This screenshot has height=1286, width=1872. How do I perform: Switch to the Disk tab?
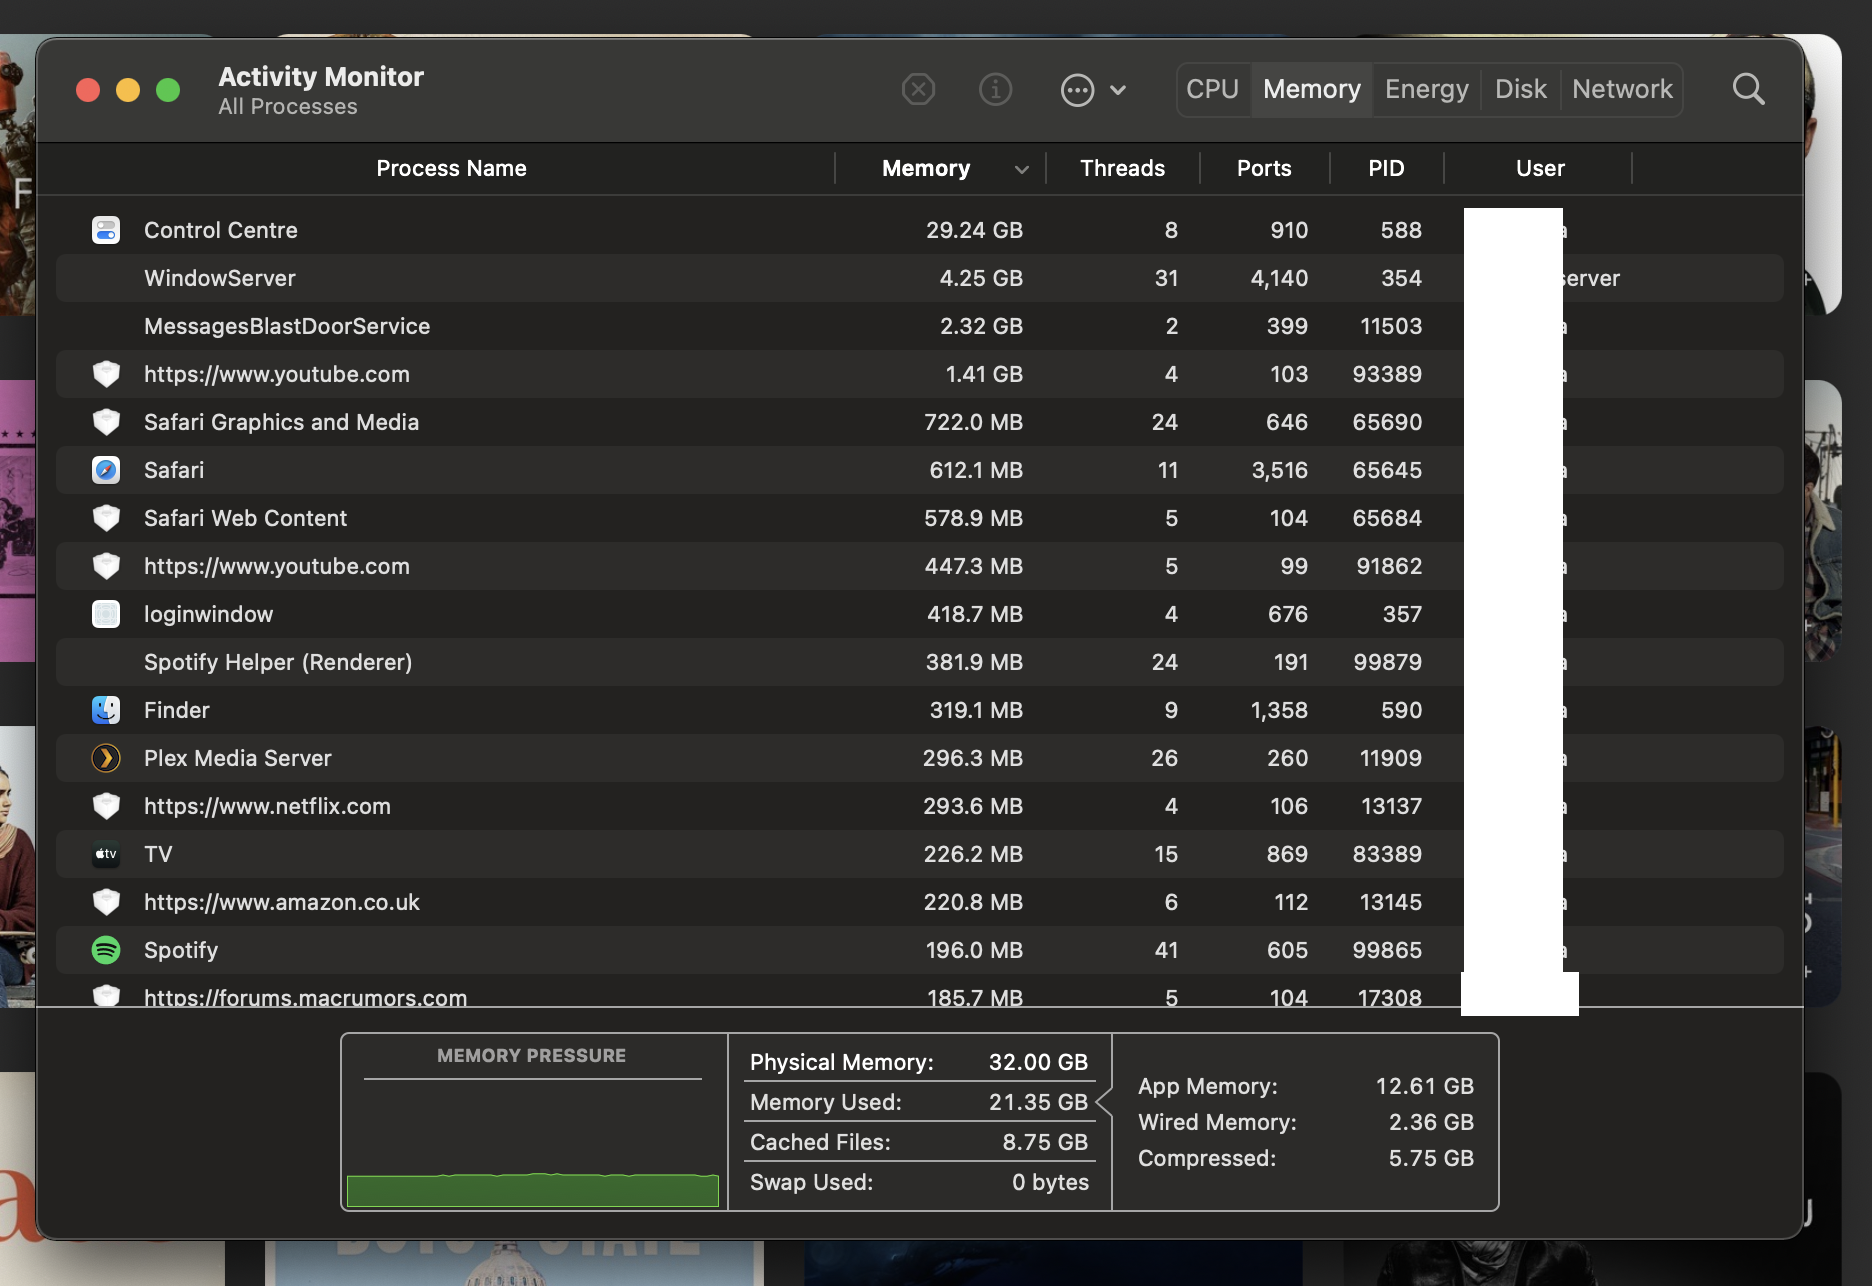(x=1521, y=90)
